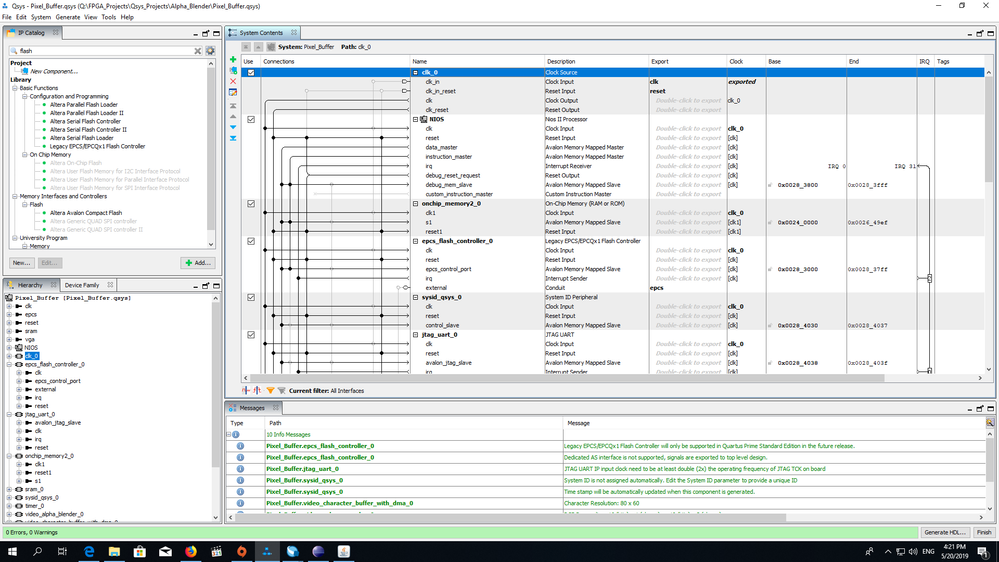Collapse the Basic Functions library group
This screenshot has width=999, height=562.
(15, 88)
